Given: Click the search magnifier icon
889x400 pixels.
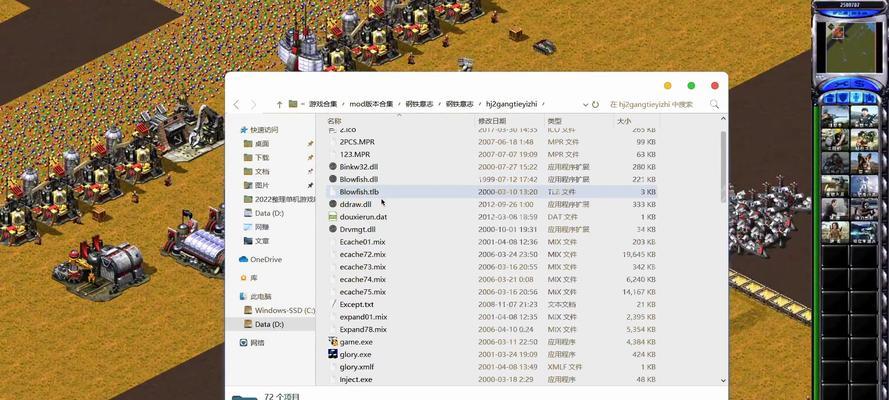Looking at the screenshot, I should coord(714,105).
